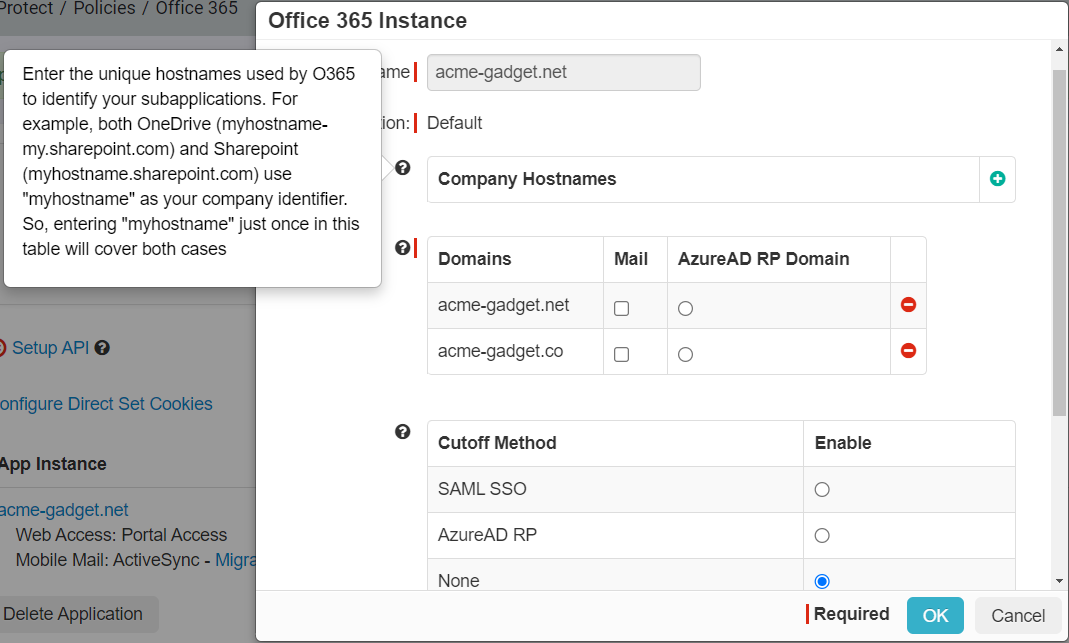This screenshot has height=643, width=1069.
Task: Select AzureAD RP Domain radio for acme-gadget.co
Action: pyautogui.click(x=685, y=354)
